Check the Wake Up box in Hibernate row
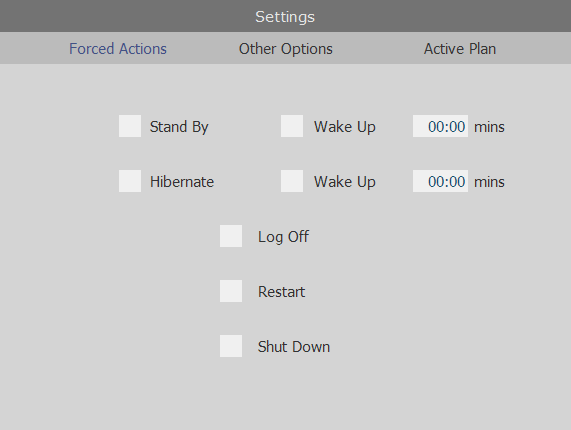 click(x=292, y=181)
